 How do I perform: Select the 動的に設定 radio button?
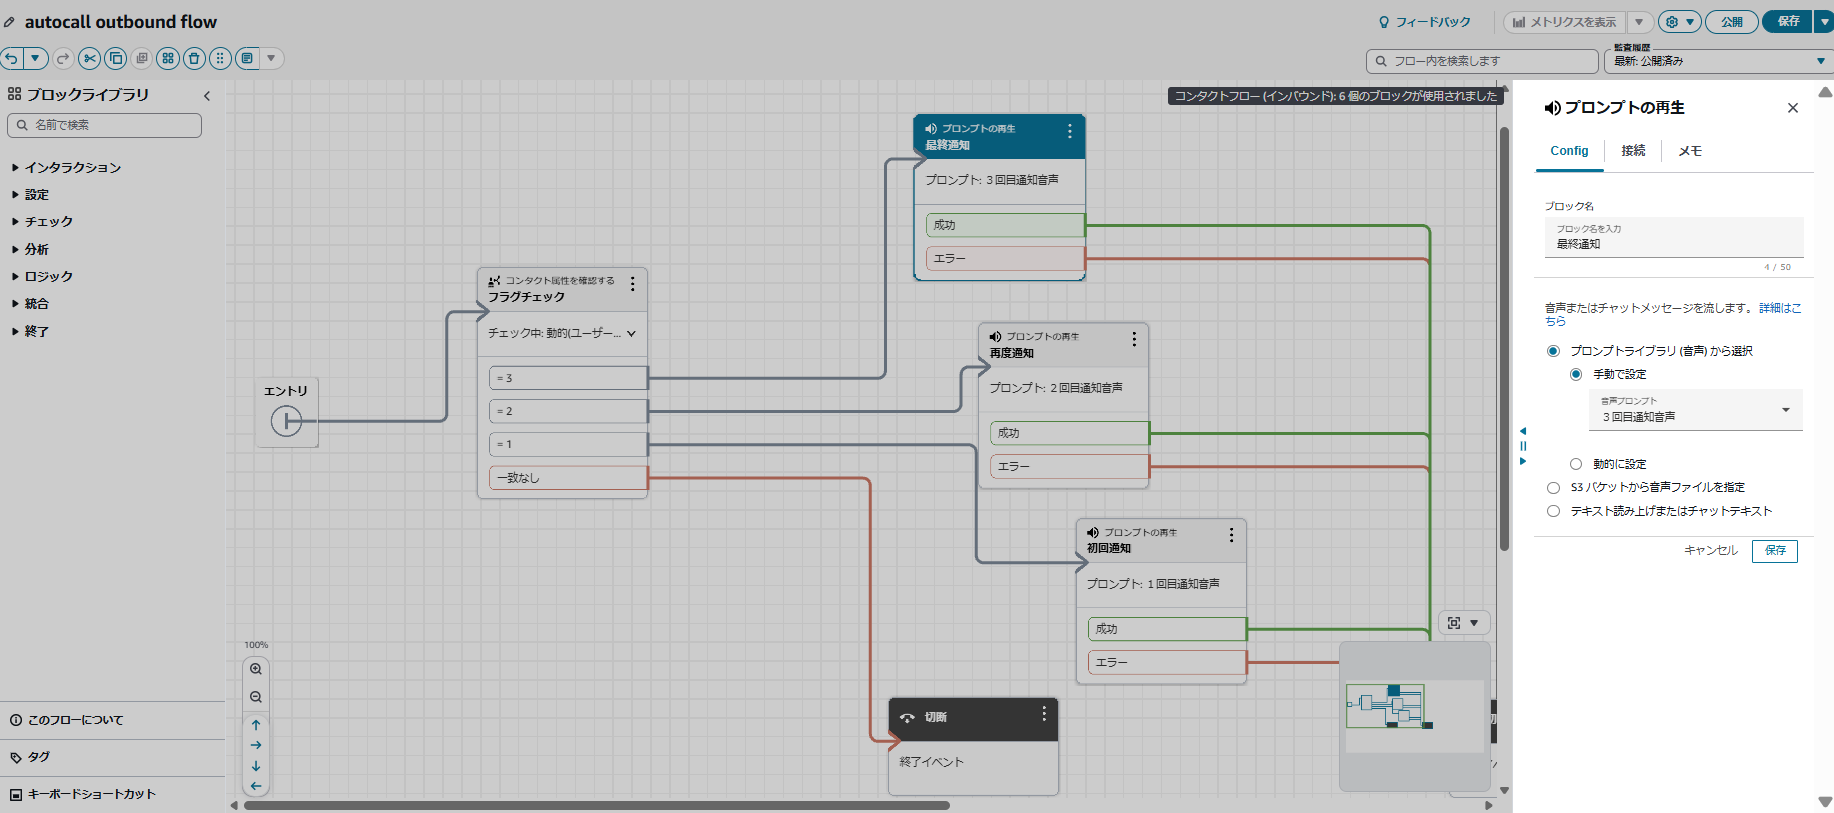(1576, 464)
